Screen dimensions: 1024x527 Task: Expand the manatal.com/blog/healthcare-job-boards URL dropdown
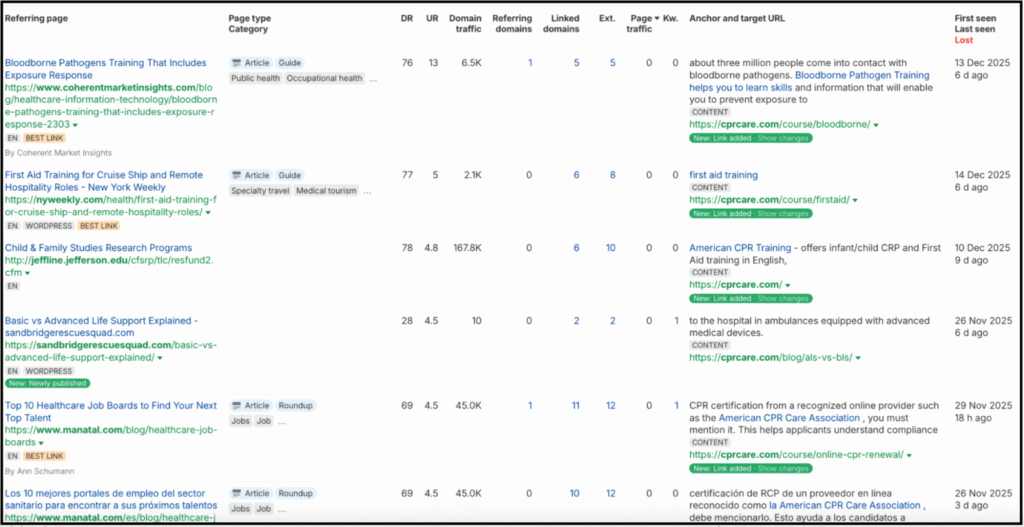41,443
